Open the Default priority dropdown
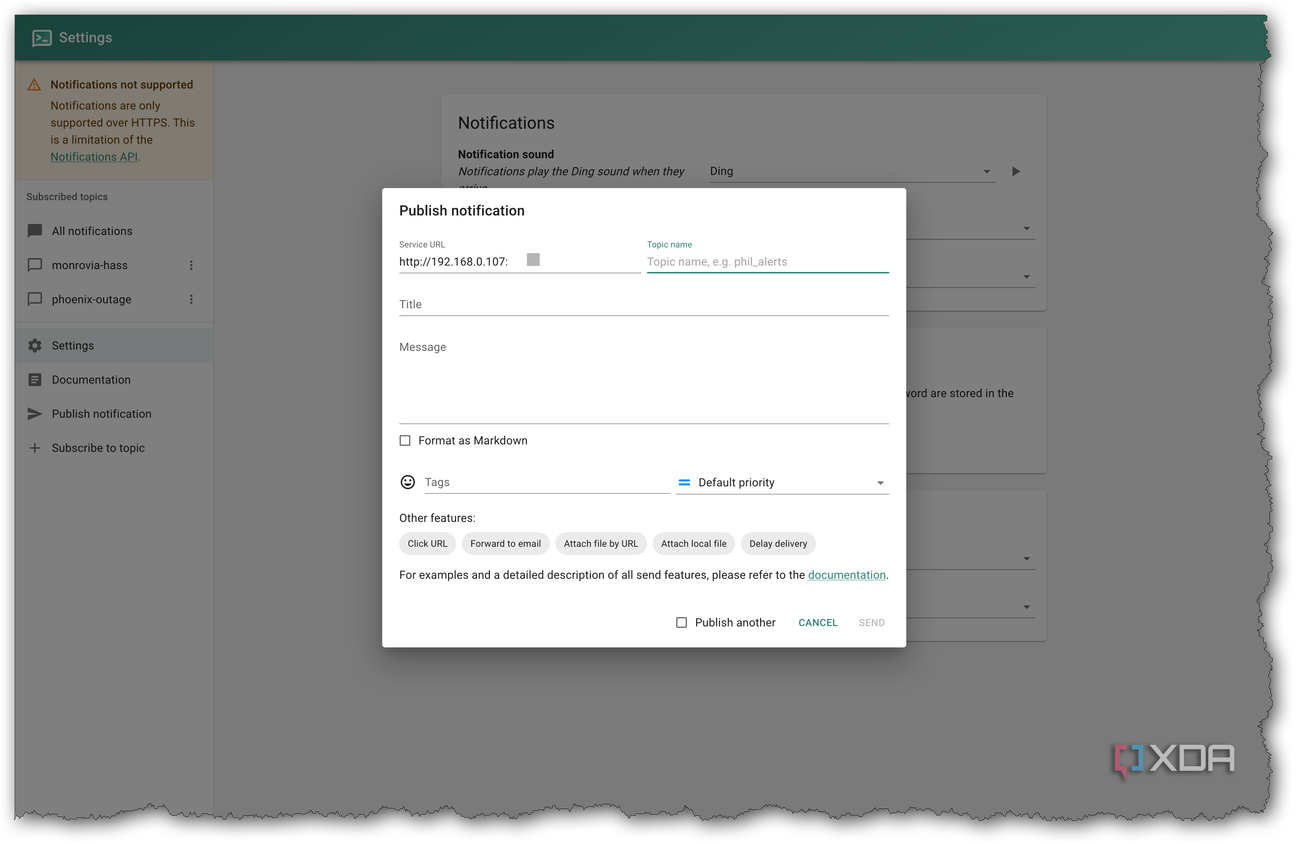1297x844 pixels. click(x=783, y=482)
